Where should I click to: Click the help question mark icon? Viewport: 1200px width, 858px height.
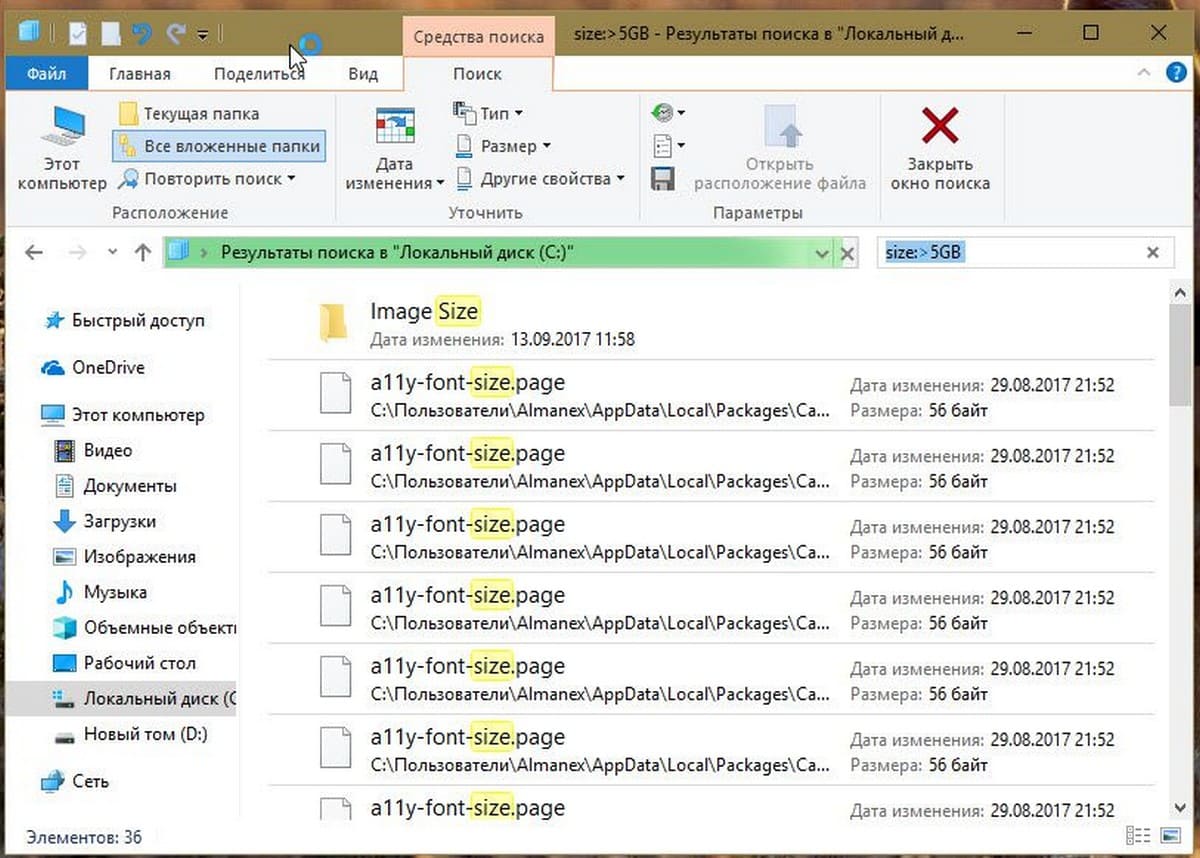[x=1176, y=73]
